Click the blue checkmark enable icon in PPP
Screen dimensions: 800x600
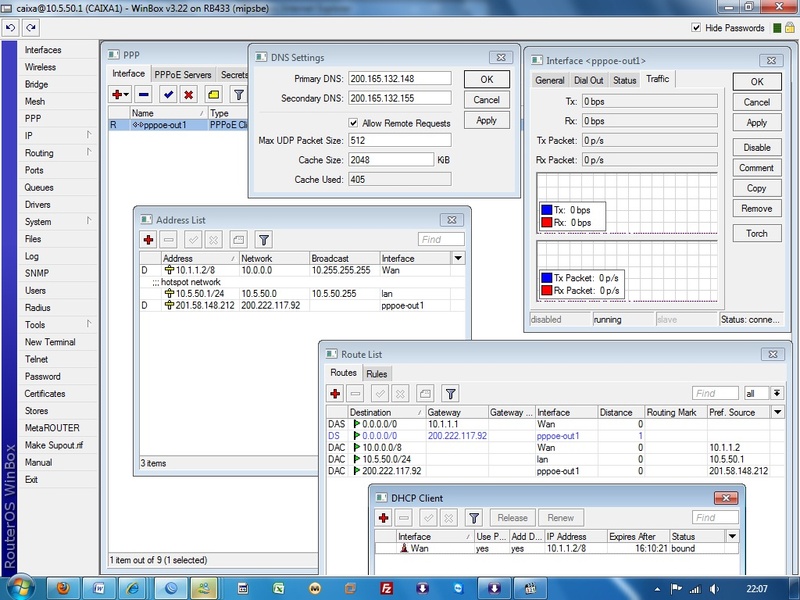tap(167, 94)
